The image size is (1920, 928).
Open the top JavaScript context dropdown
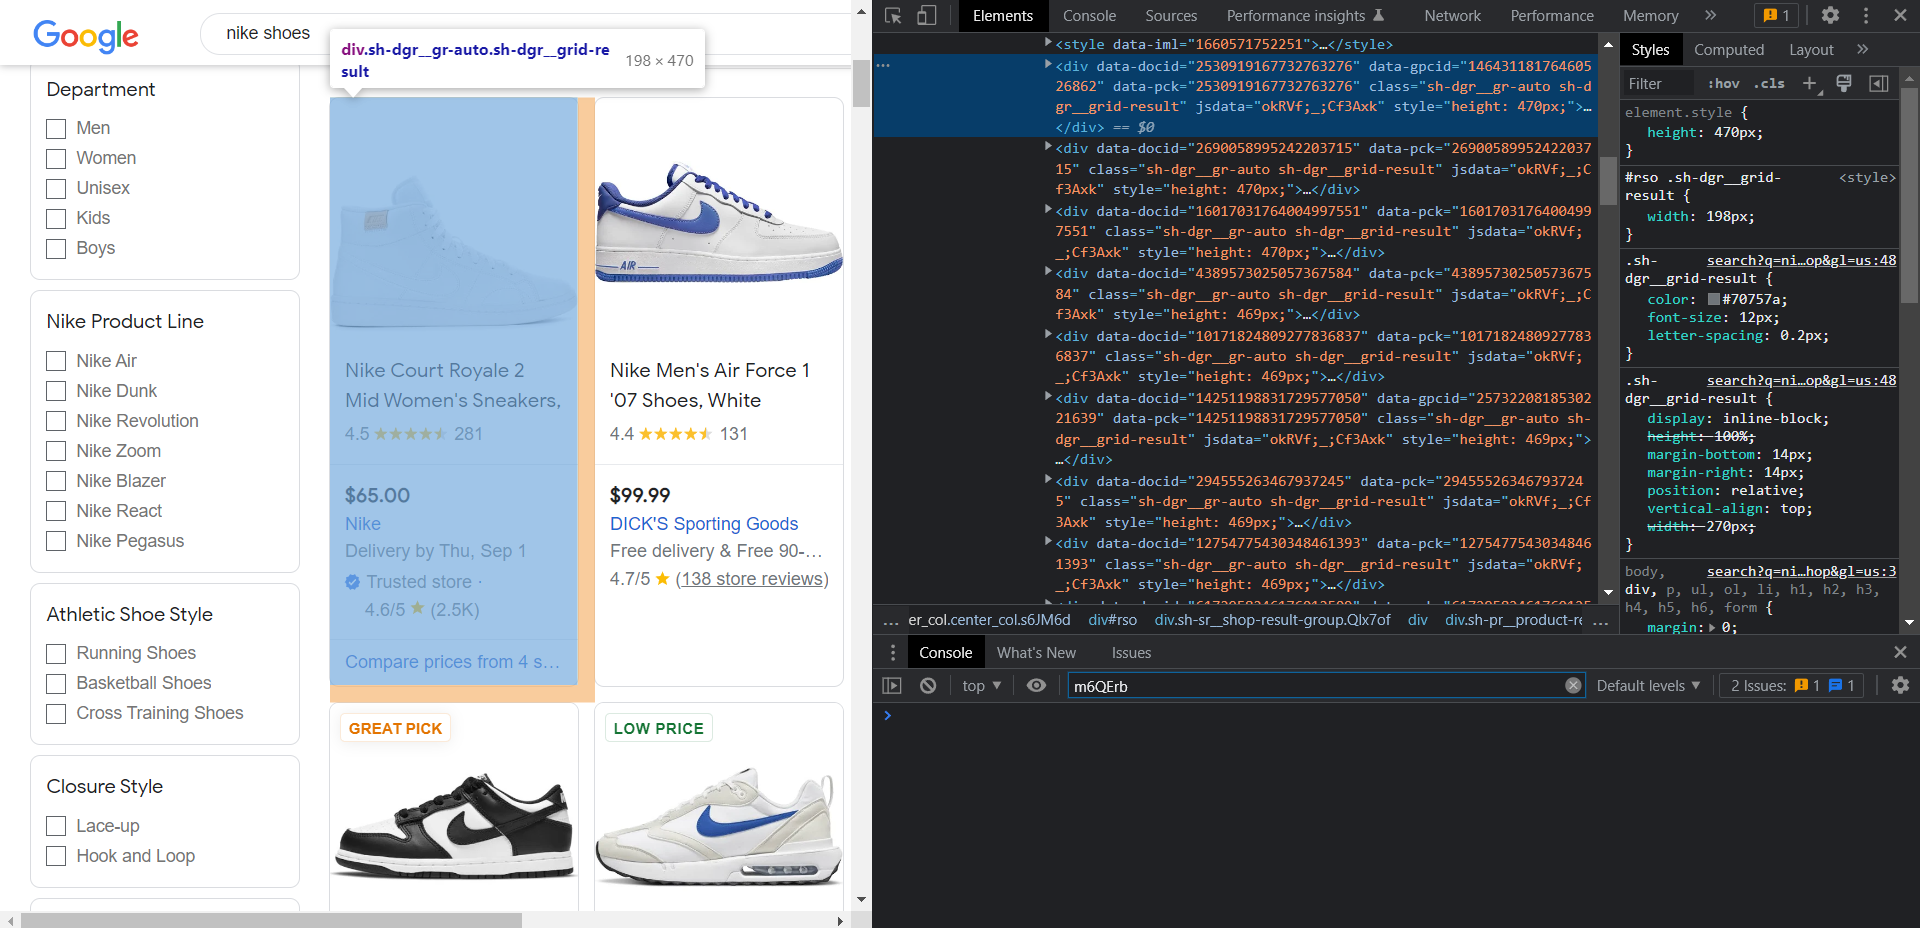(x=981, y=685)
